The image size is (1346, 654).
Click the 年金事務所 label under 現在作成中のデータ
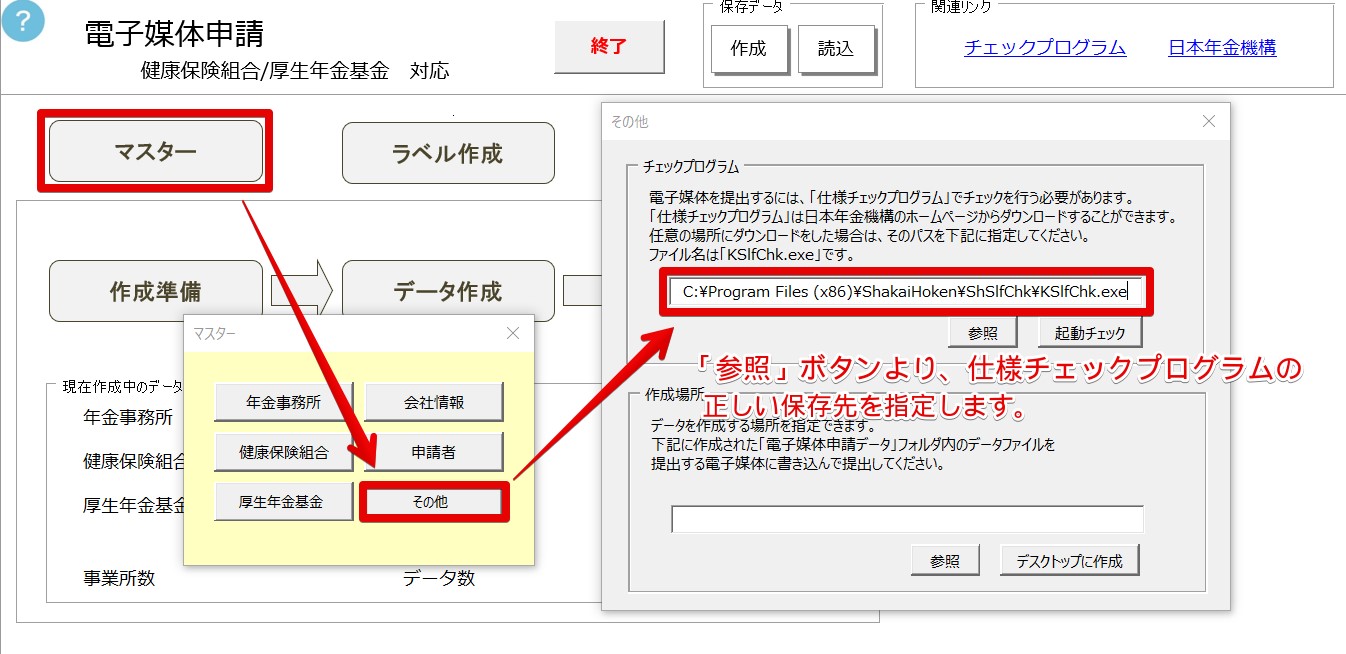pos(129,418)
